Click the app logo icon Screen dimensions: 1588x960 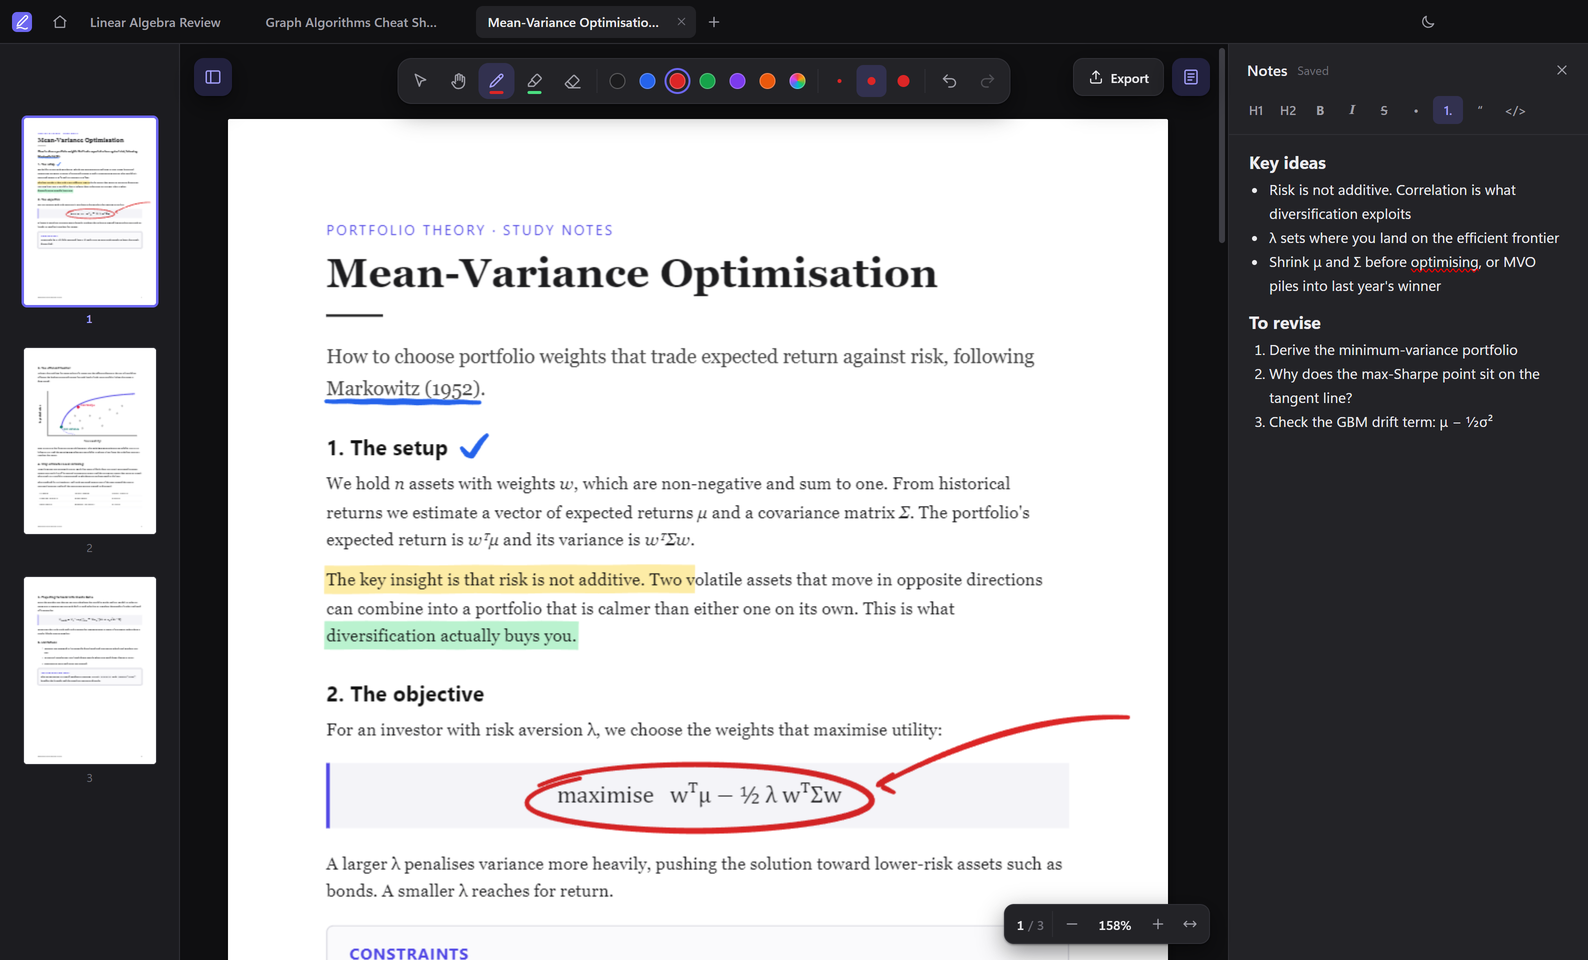coord(22,22)
